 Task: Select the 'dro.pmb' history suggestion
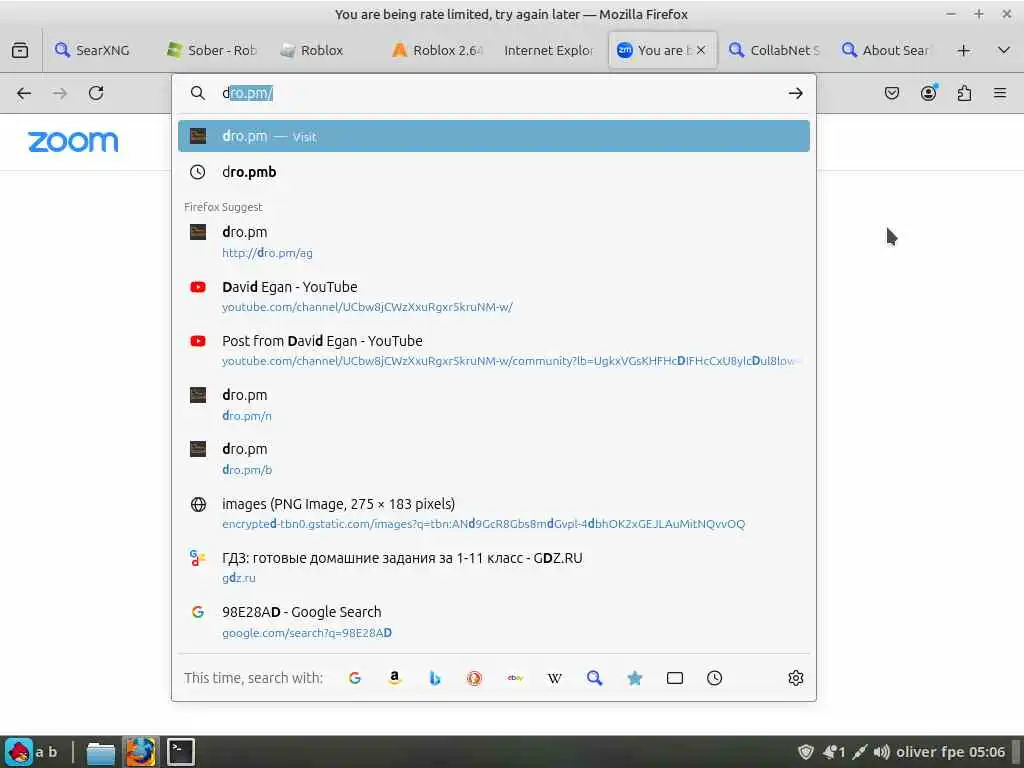click(x=494, y=172)
